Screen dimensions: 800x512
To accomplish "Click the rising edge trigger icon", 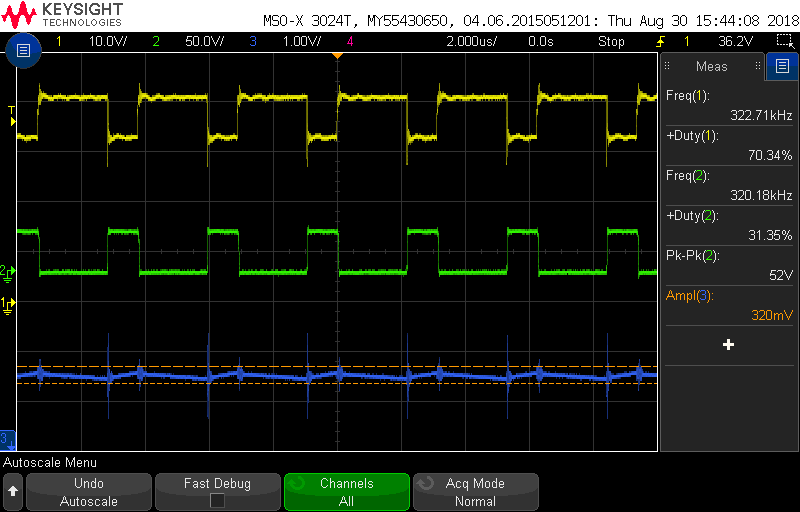I will coord(660,41).
